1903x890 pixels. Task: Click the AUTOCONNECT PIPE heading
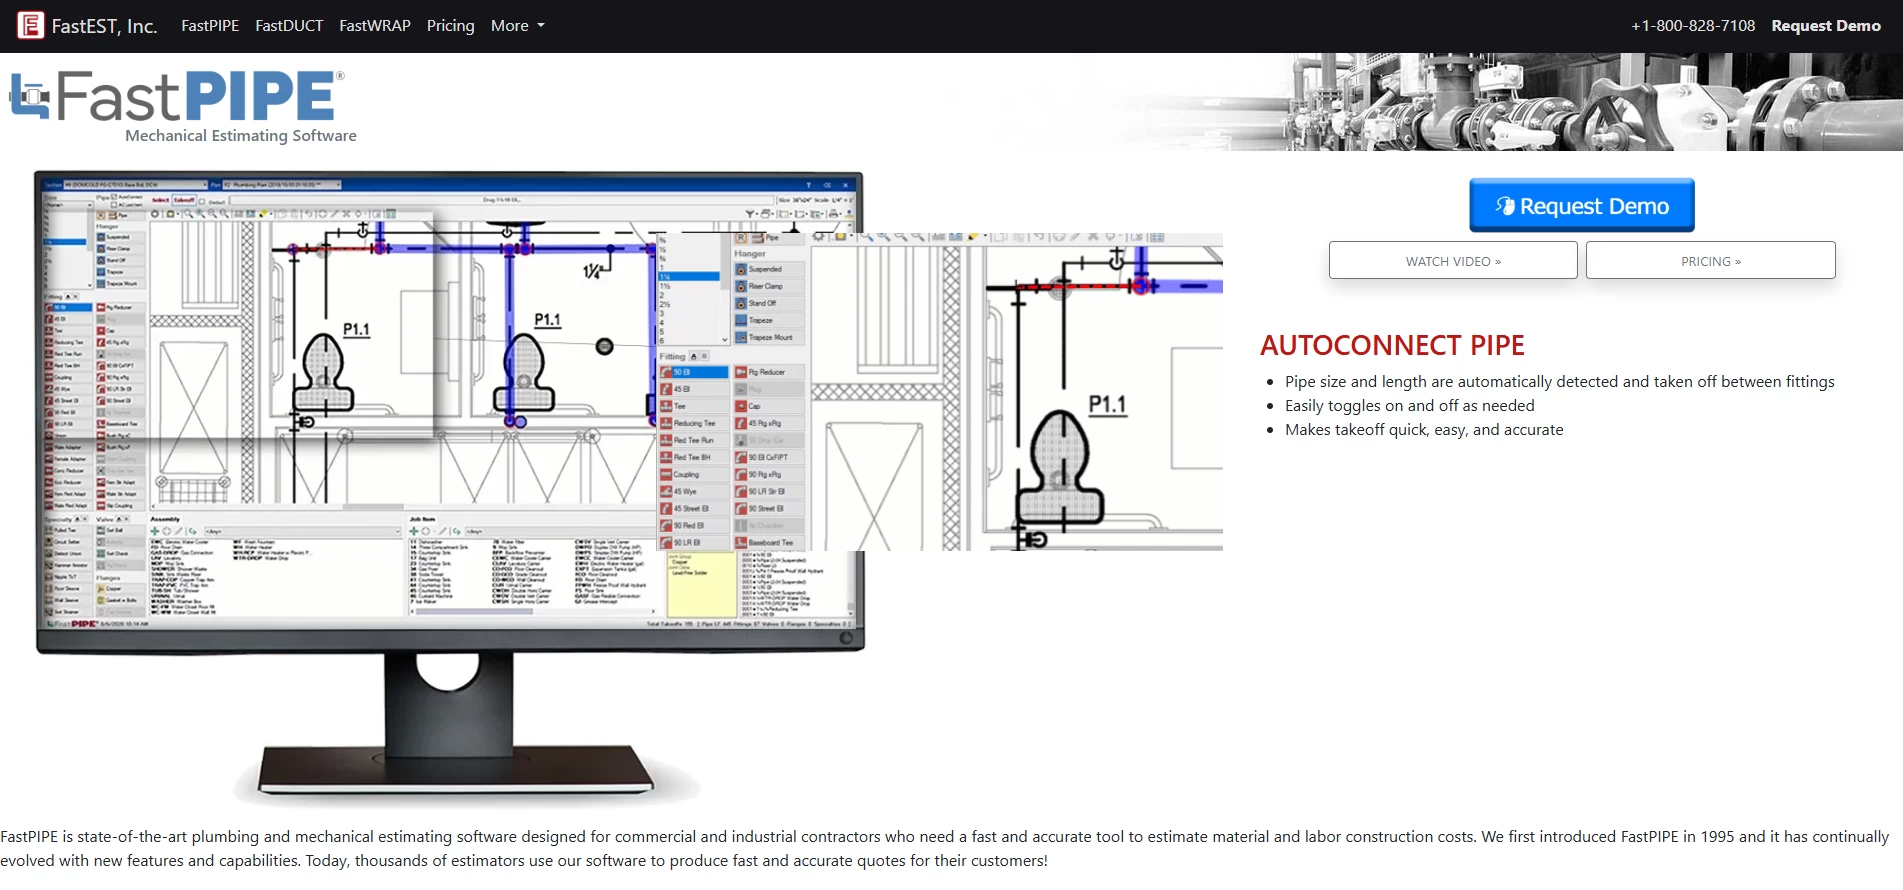(1392, 345)
